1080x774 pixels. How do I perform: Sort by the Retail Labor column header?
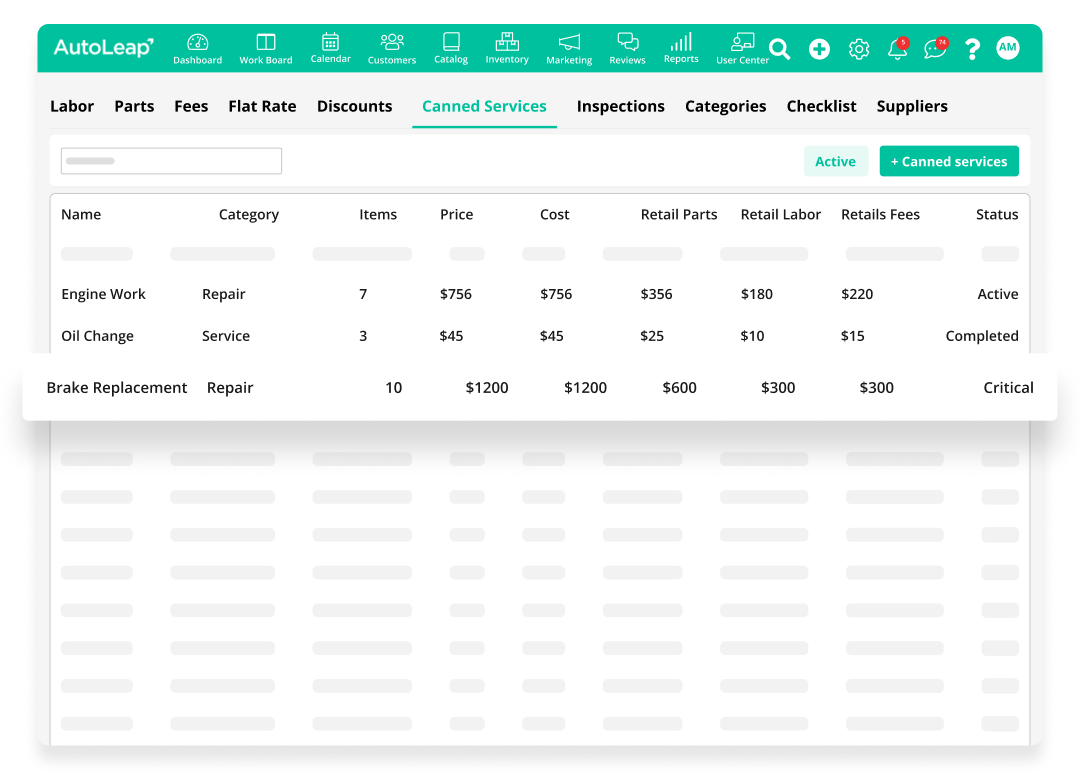pos(780,214)
